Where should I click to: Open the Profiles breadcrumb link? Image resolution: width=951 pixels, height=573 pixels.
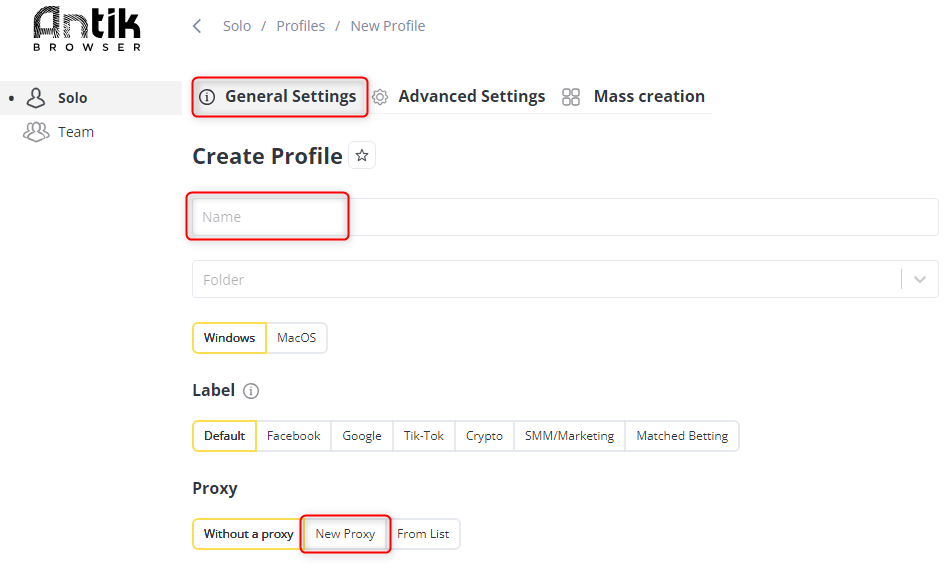pos(301,26)
